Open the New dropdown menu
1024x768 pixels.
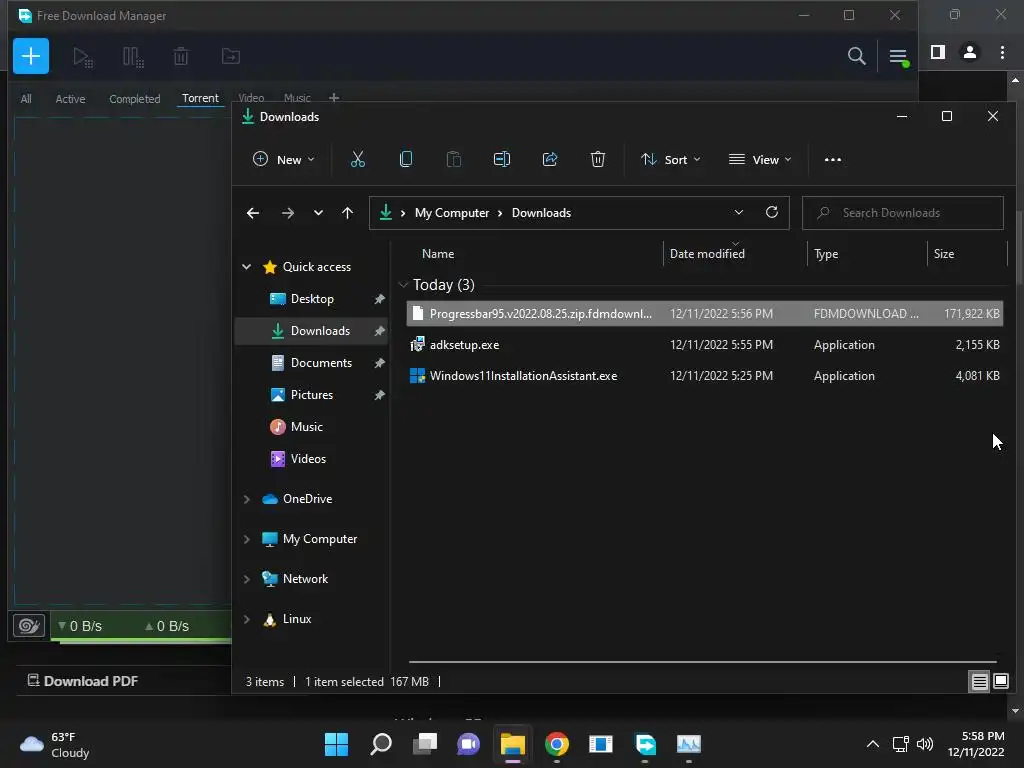point(283,159)
